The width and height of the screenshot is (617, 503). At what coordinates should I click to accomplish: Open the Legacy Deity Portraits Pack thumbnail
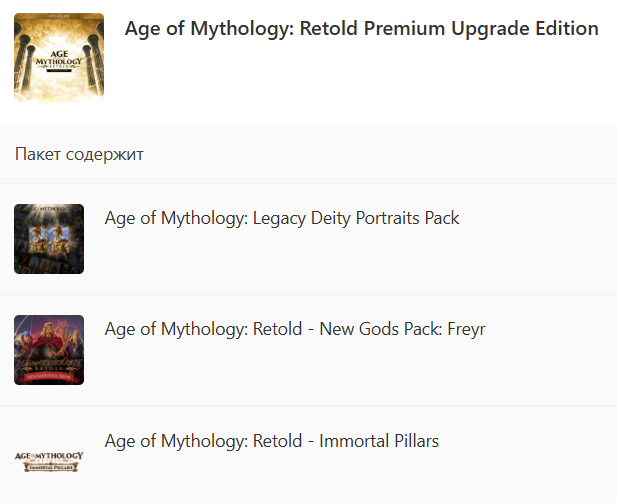tap(49, 239)
